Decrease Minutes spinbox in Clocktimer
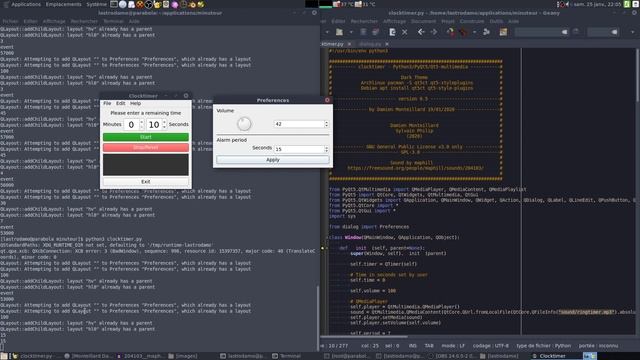The image size is (640, 360). coord(142,127)
